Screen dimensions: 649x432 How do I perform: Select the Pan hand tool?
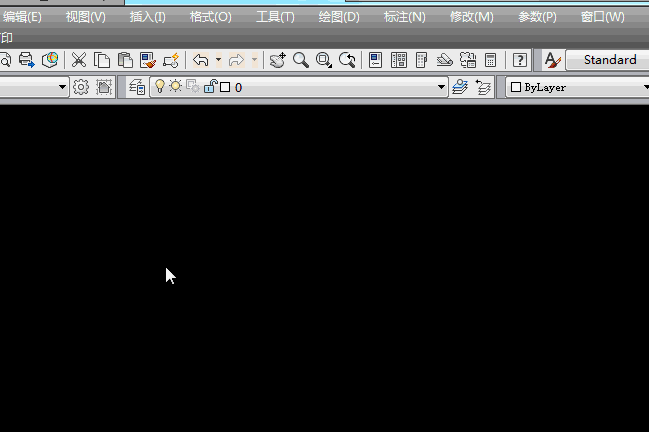coord(277,60)
